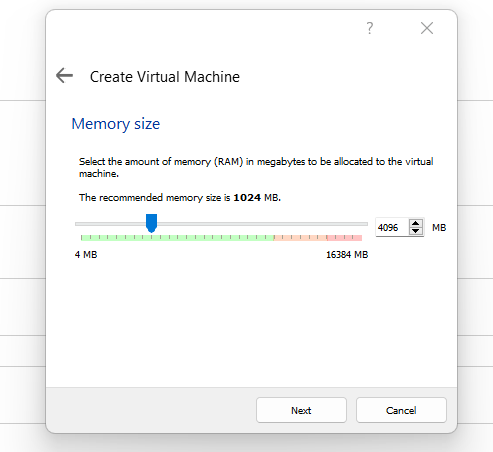Go back using the left arrow icon
This screenshot has height=452, width=493.
(64, 75)
